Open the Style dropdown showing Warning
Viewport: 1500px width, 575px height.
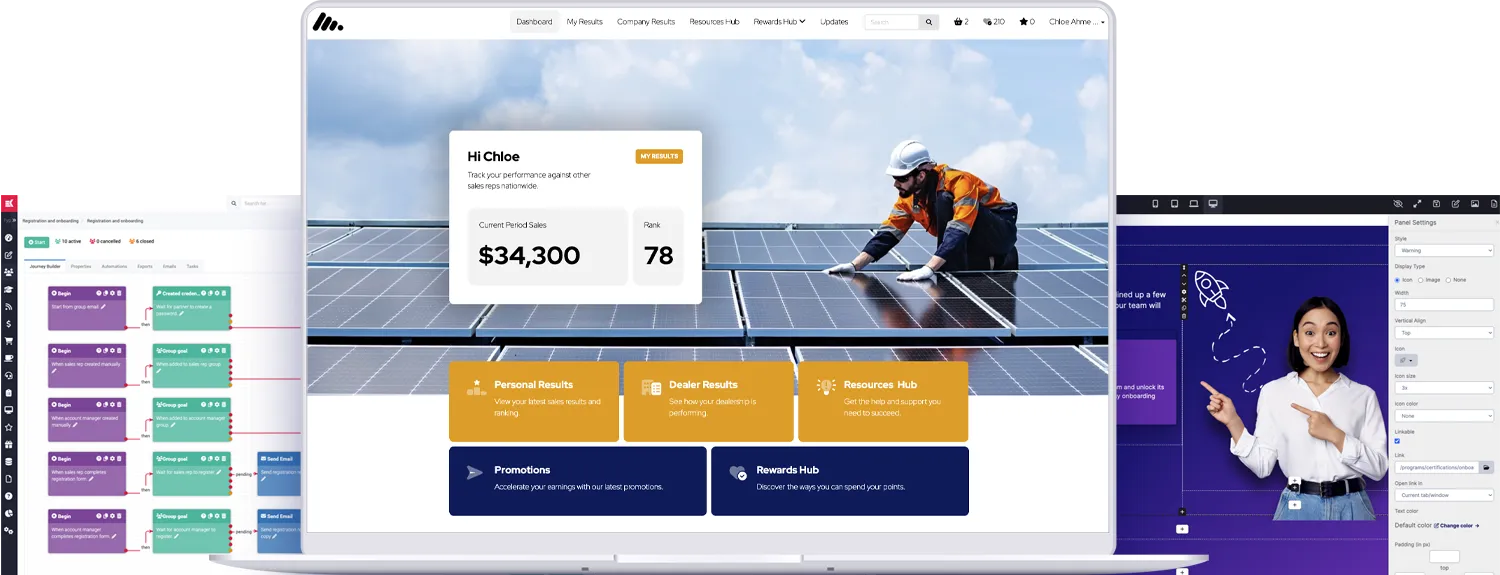(1443, 250)
